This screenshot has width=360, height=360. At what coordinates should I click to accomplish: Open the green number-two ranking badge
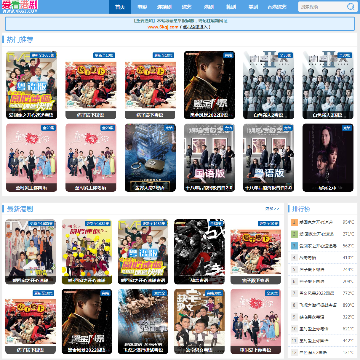click(294, 234)
